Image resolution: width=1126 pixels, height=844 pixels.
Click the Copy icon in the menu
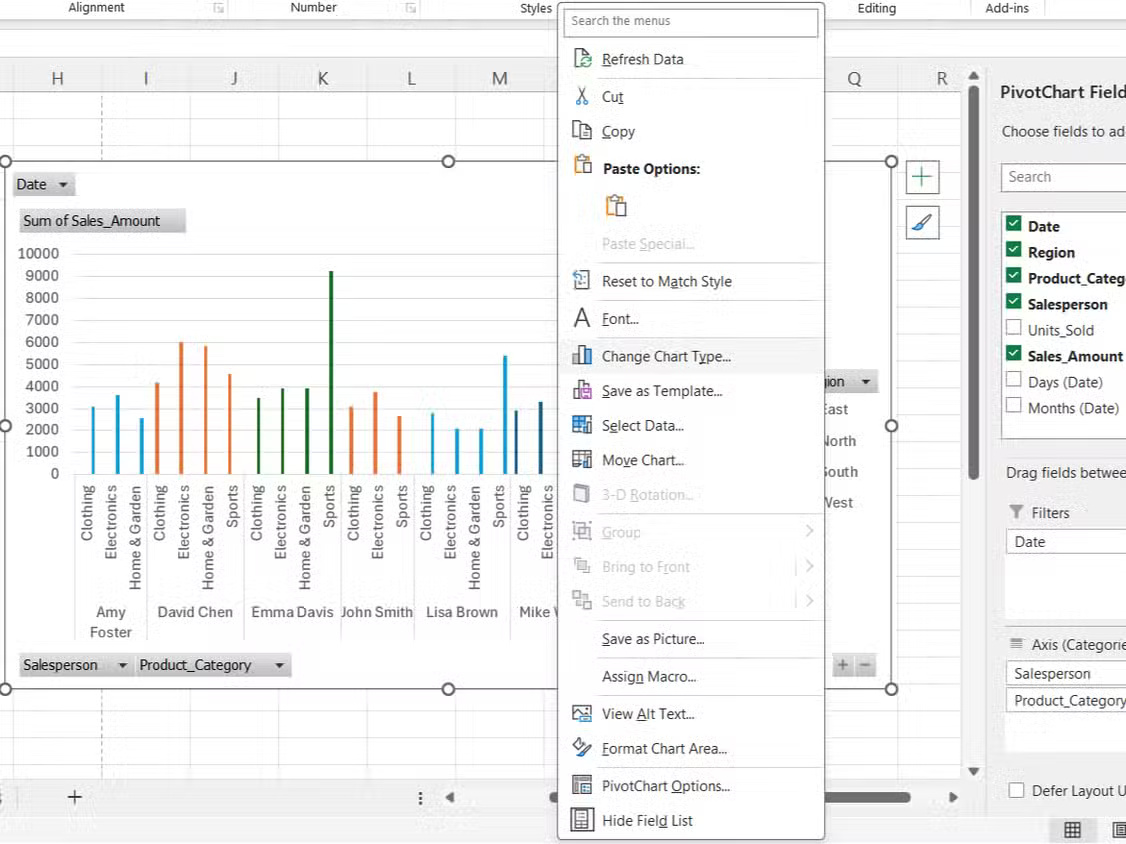tap(583, 131)
